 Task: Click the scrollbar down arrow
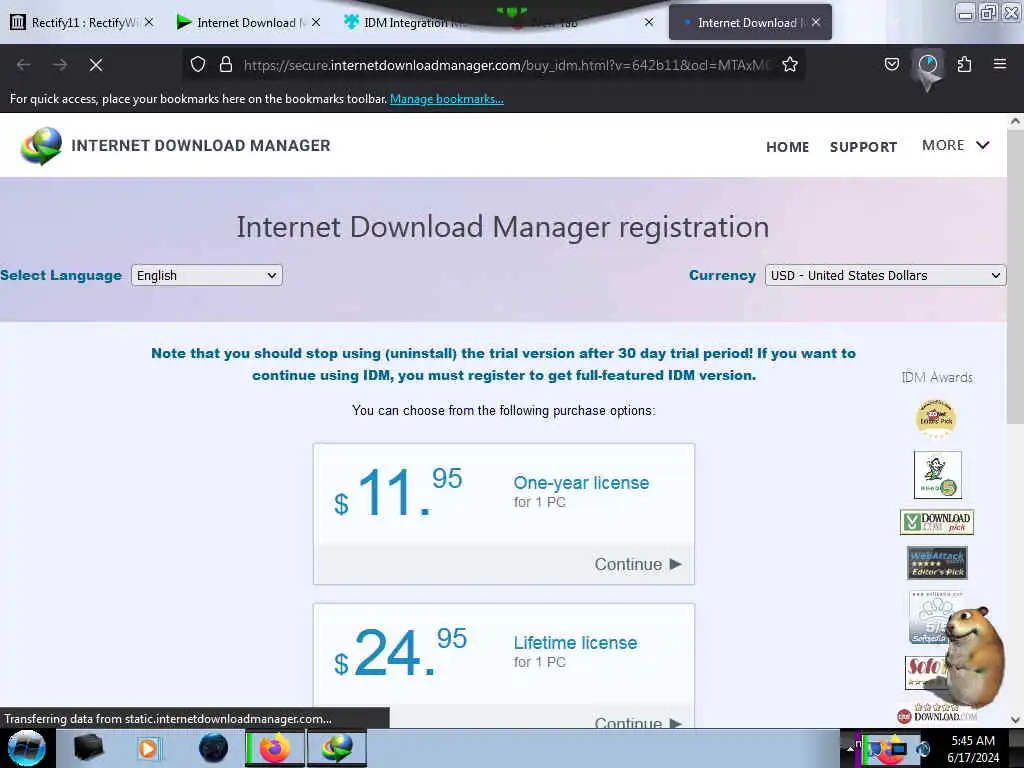1015,720
